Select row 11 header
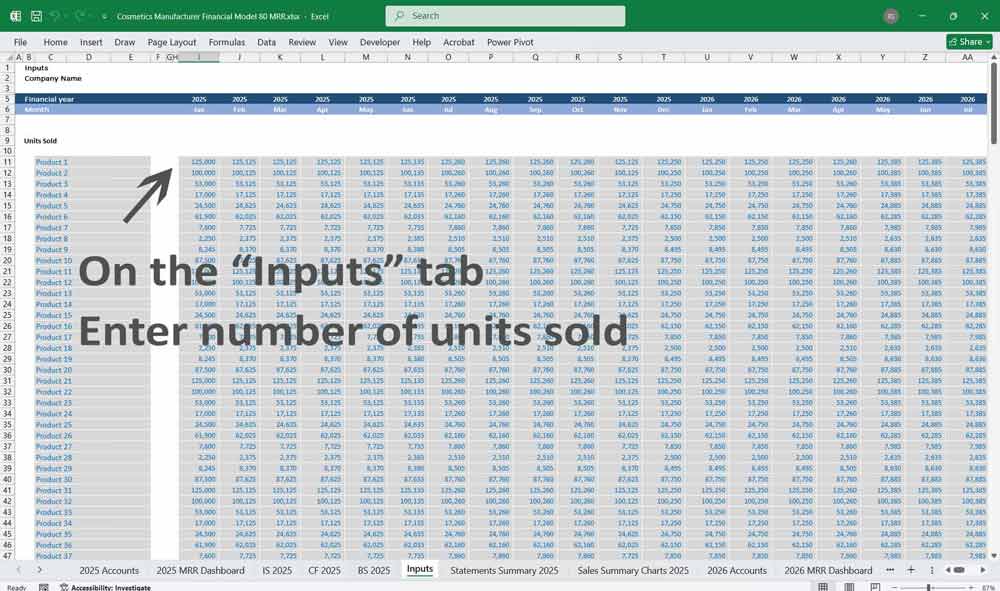 [8, 162]
